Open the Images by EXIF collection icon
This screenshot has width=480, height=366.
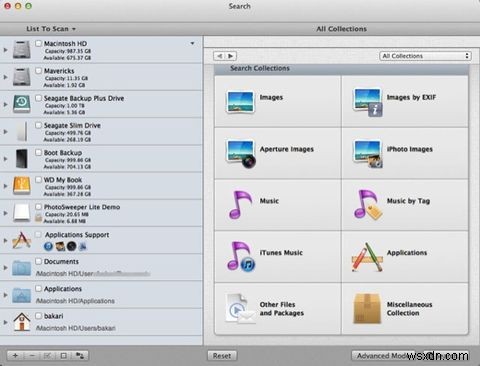367,102
